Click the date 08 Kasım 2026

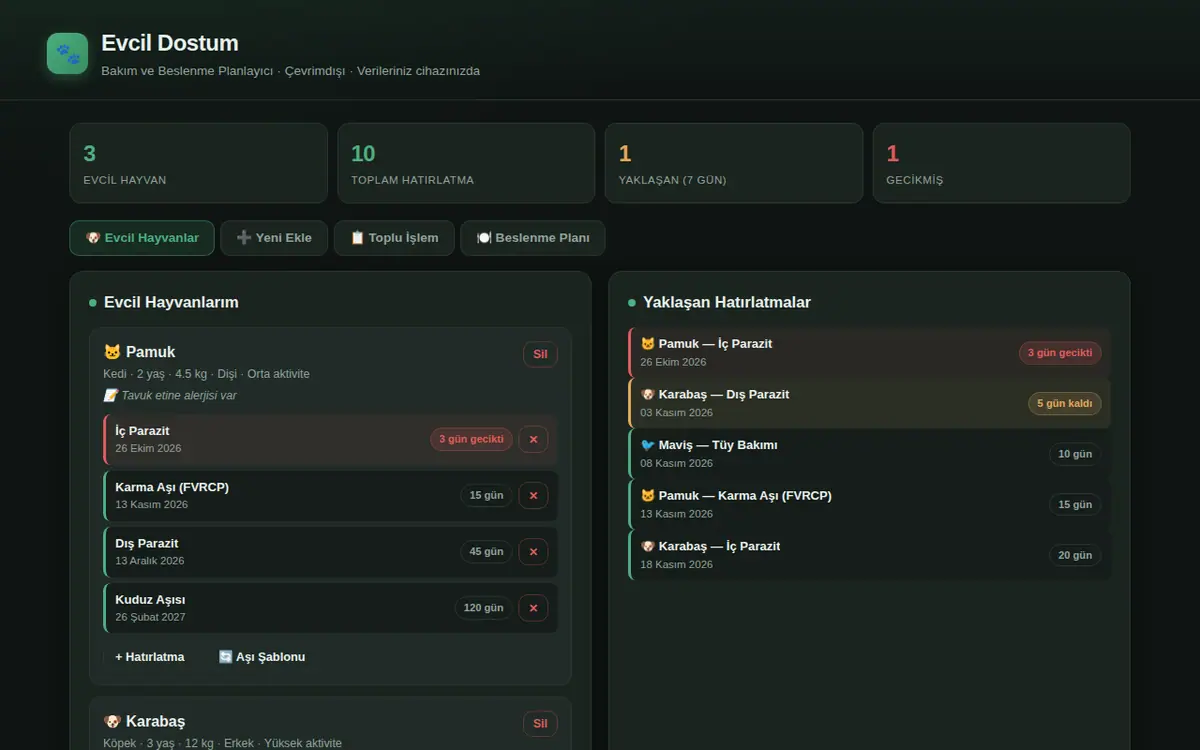[x=677, y=463]
